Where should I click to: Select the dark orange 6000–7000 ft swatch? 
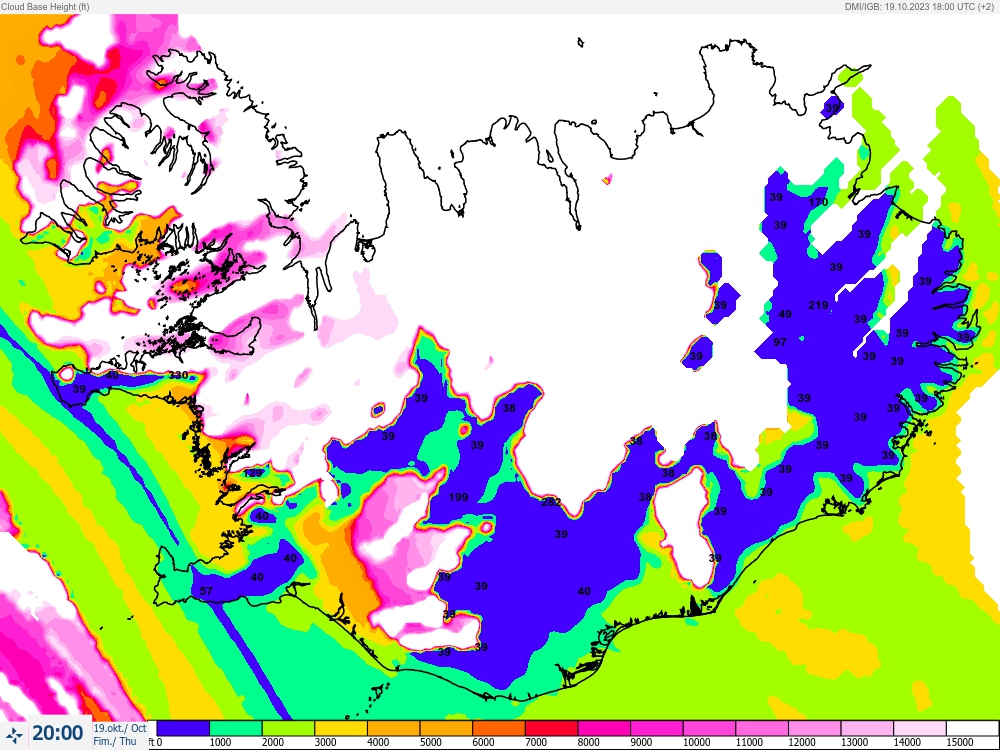499,728
